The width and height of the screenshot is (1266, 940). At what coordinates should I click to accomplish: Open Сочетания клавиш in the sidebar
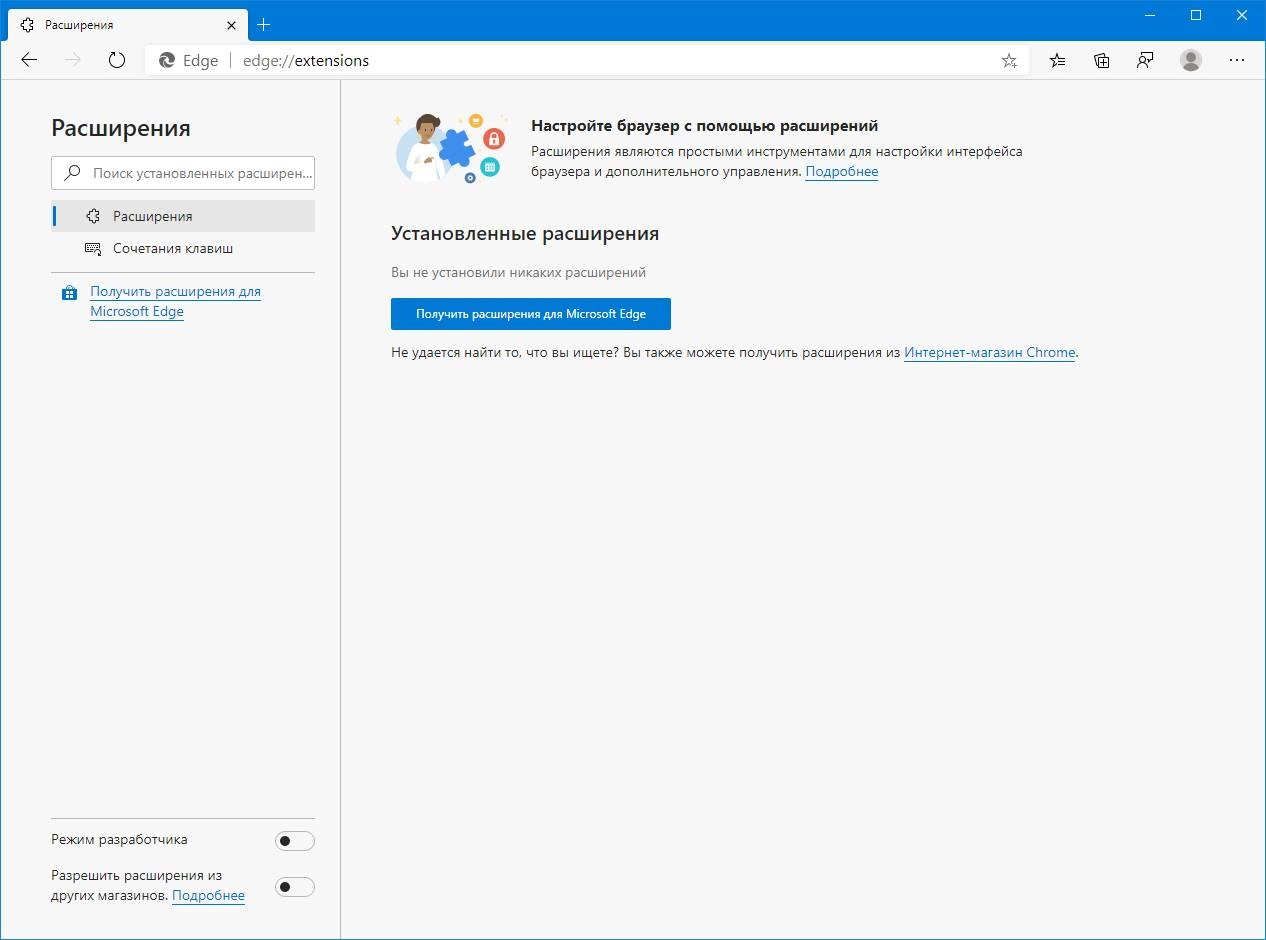click(x=183, y=248)
